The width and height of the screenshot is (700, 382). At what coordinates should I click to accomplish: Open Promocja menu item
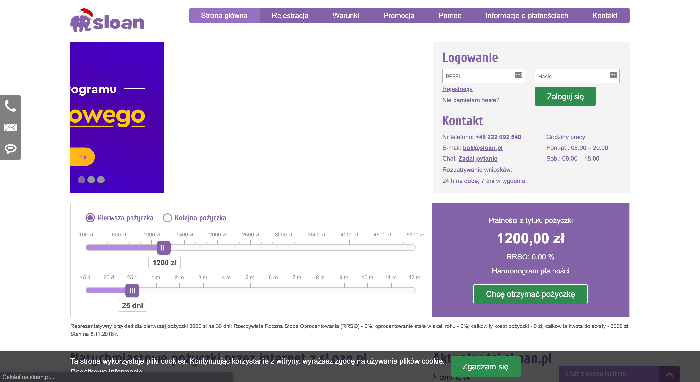pyautogui.click(x=399, y=16)
